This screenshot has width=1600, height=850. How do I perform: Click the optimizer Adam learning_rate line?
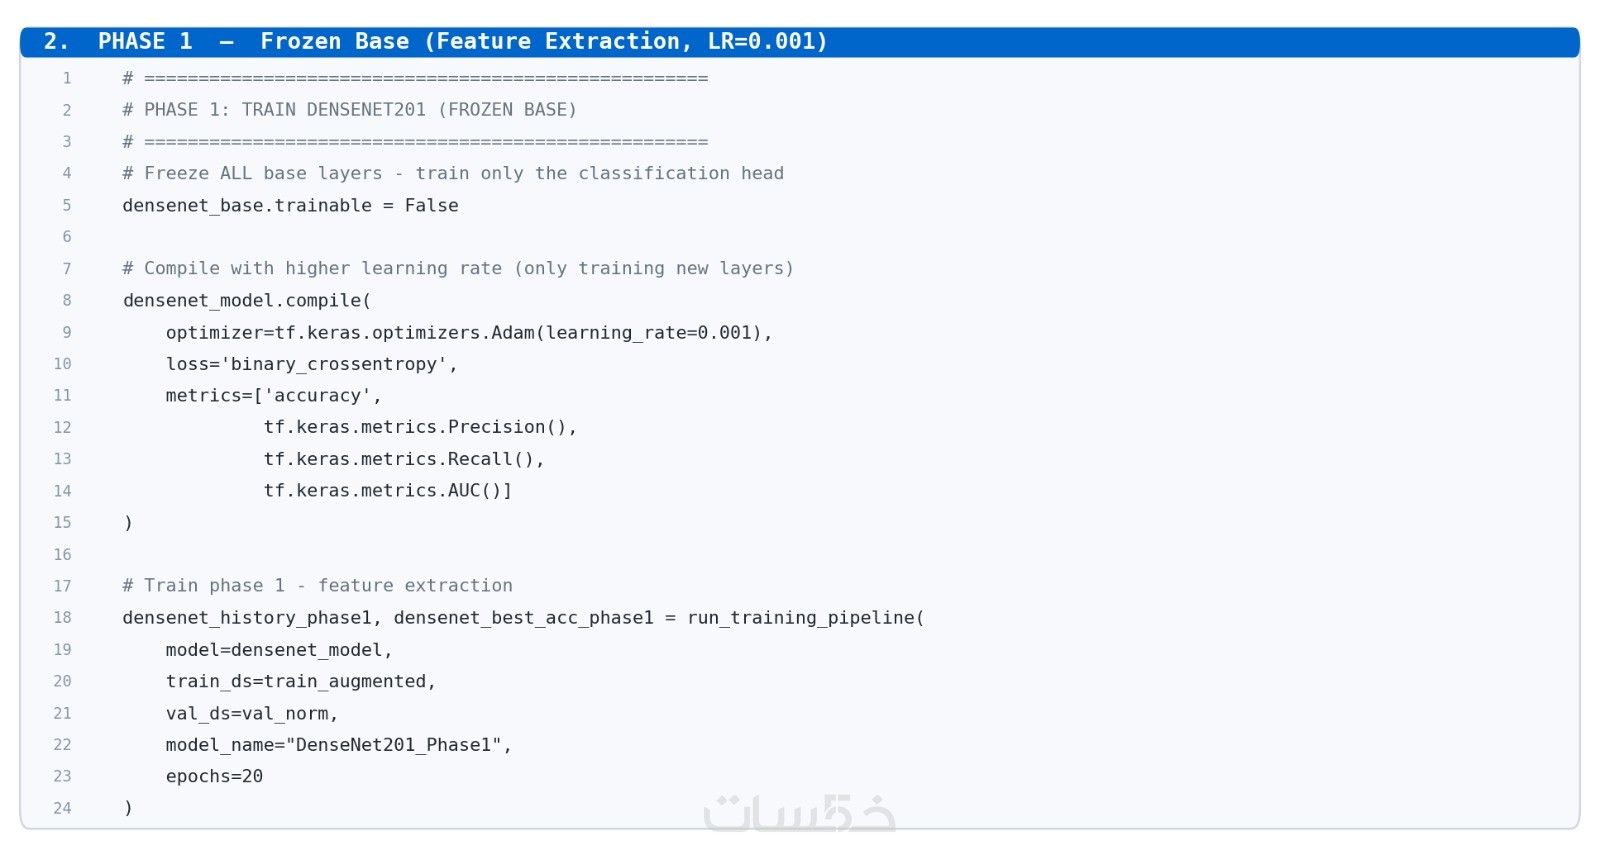469,332
